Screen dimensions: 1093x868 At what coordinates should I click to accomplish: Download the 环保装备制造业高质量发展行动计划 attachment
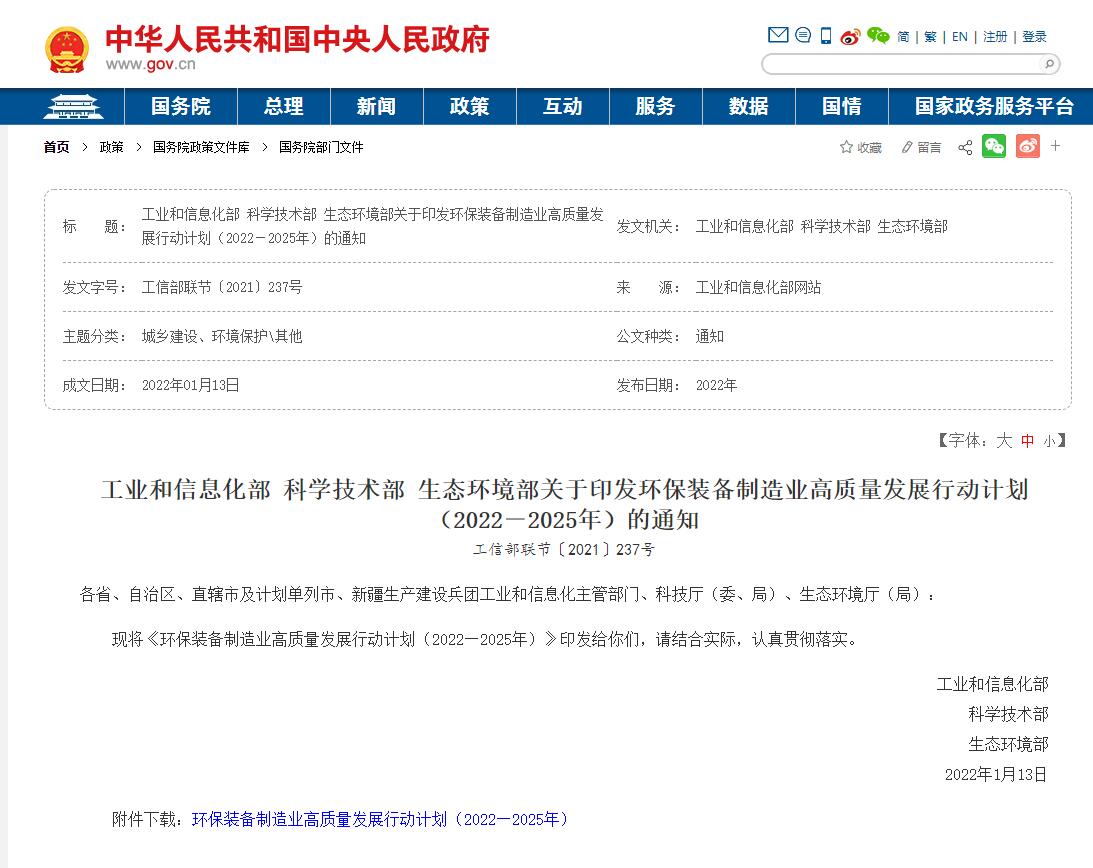click(382, 819)
